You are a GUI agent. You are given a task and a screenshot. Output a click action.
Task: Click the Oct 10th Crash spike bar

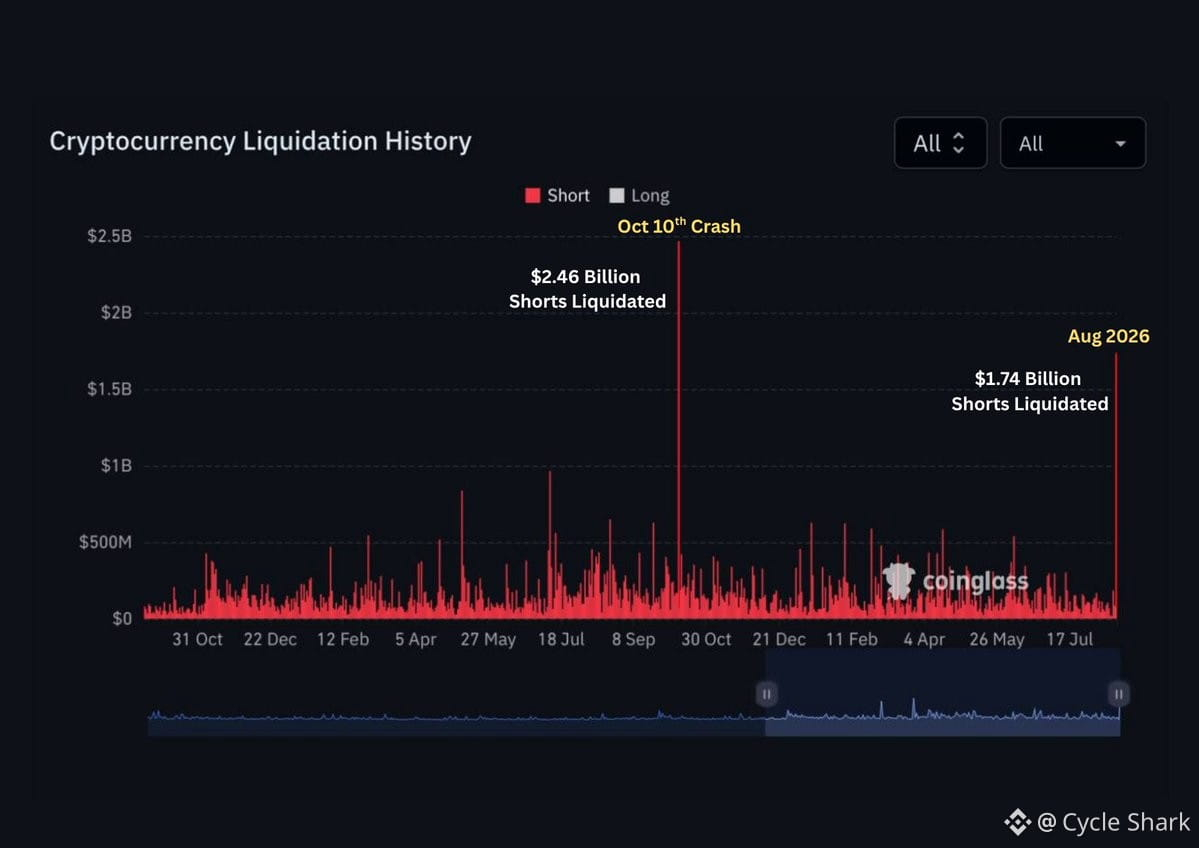pos(678,428)
